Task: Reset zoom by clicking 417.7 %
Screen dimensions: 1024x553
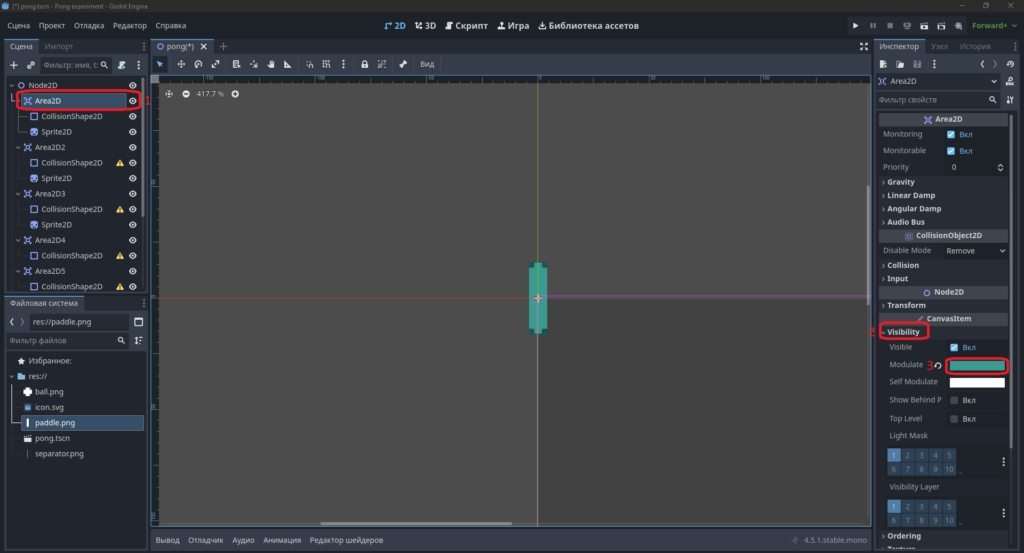Action: [210, 94]
